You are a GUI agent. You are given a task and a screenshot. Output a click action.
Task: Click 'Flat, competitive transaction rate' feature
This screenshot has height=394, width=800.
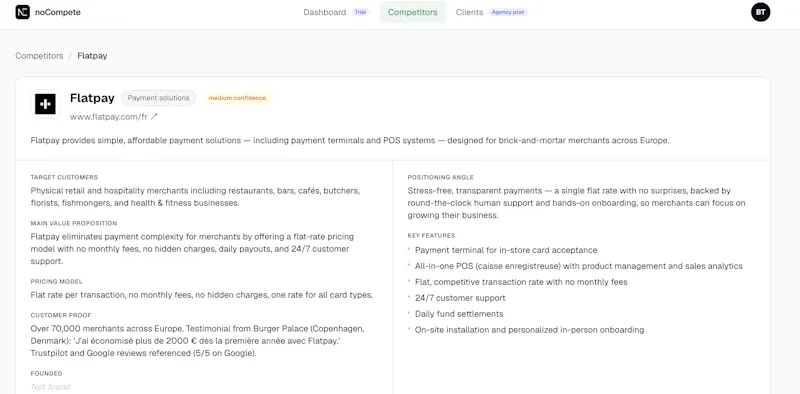521,282
